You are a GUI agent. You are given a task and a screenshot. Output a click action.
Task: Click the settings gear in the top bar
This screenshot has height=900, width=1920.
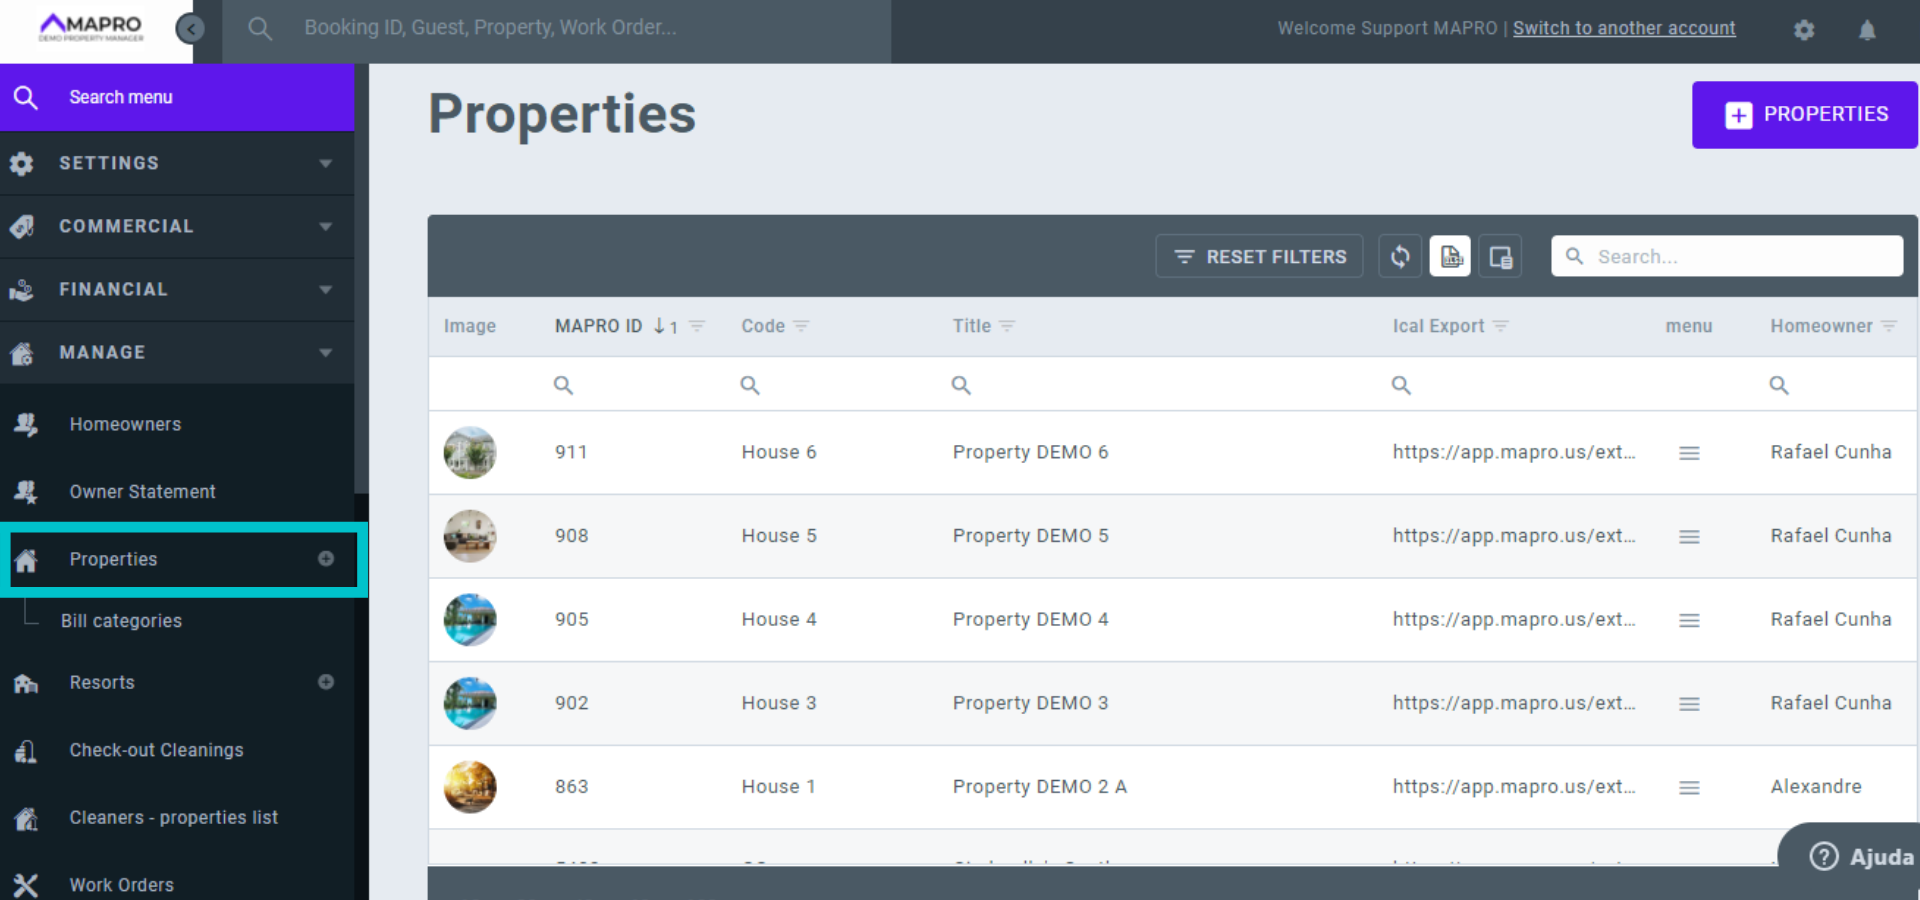(1803, 30)
